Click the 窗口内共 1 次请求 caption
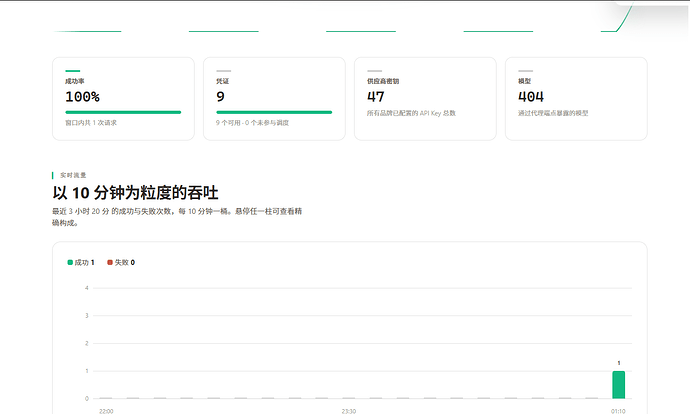Image resolution: width=690 pixels, height=414 pixels. click(x=91, y=123)
